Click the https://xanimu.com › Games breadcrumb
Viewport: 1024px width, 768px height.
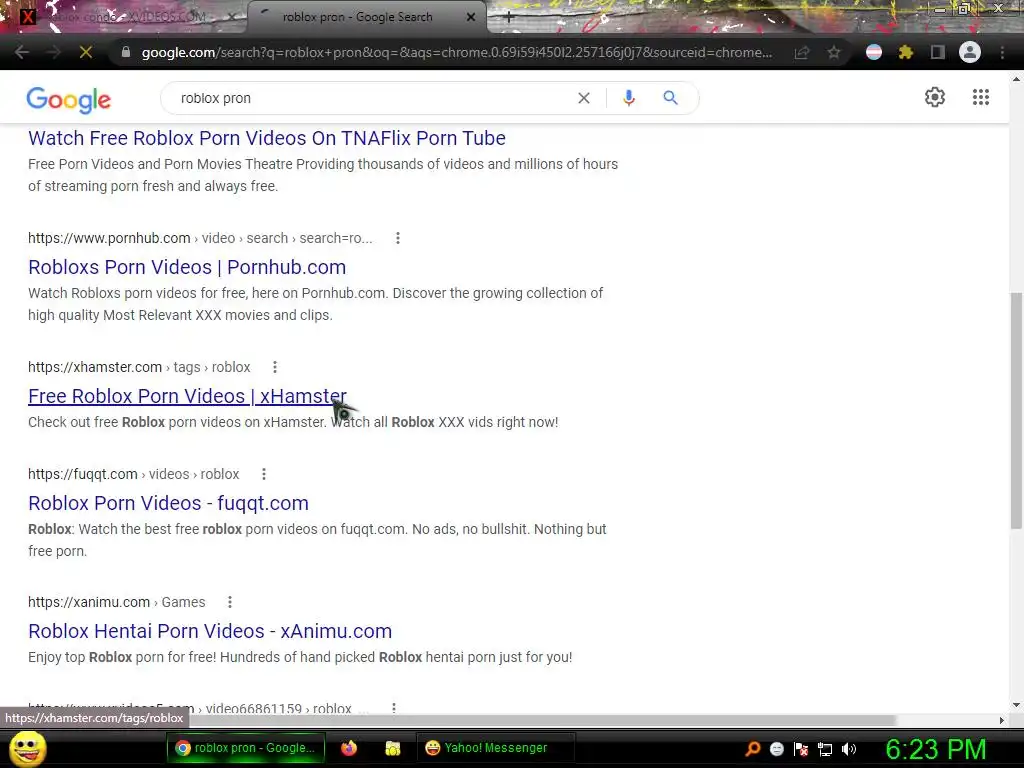tap(116, 602)
